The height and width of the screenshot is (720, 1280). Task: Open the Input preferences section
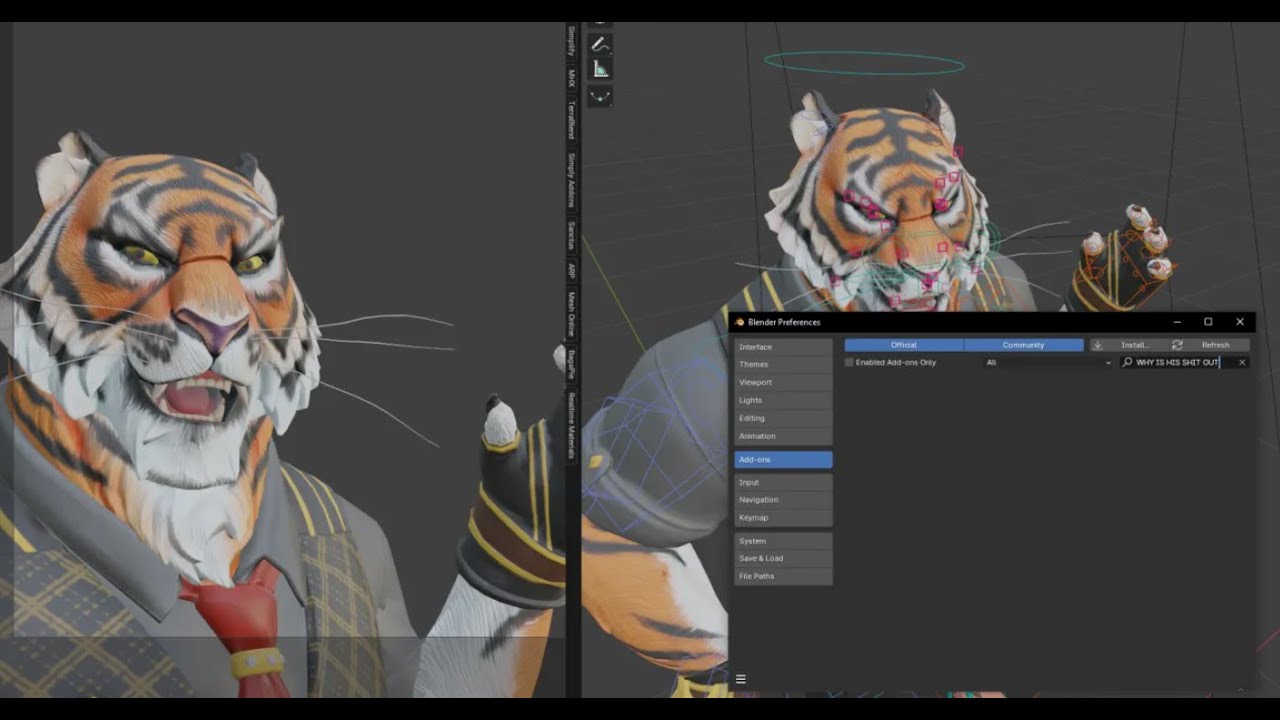pos(783,482)
